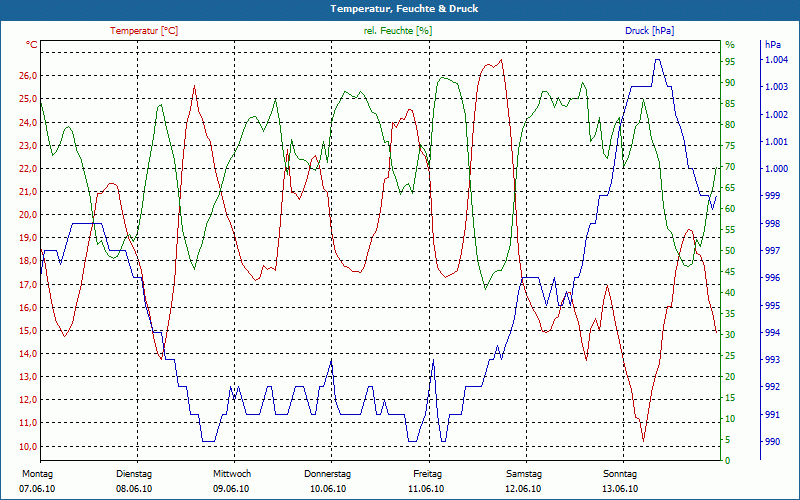The image size is (800, 500).
Task: Click the '21,0' temperature axis value
Action: tap(28, 191)
